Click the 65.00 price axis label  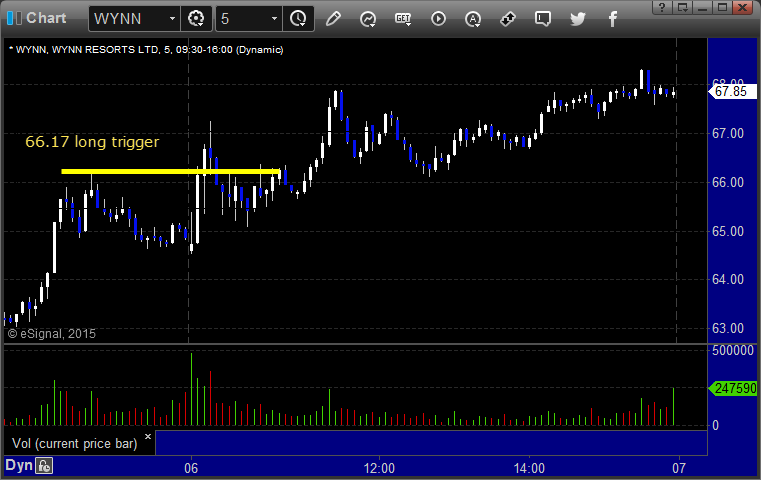point(728,232)
